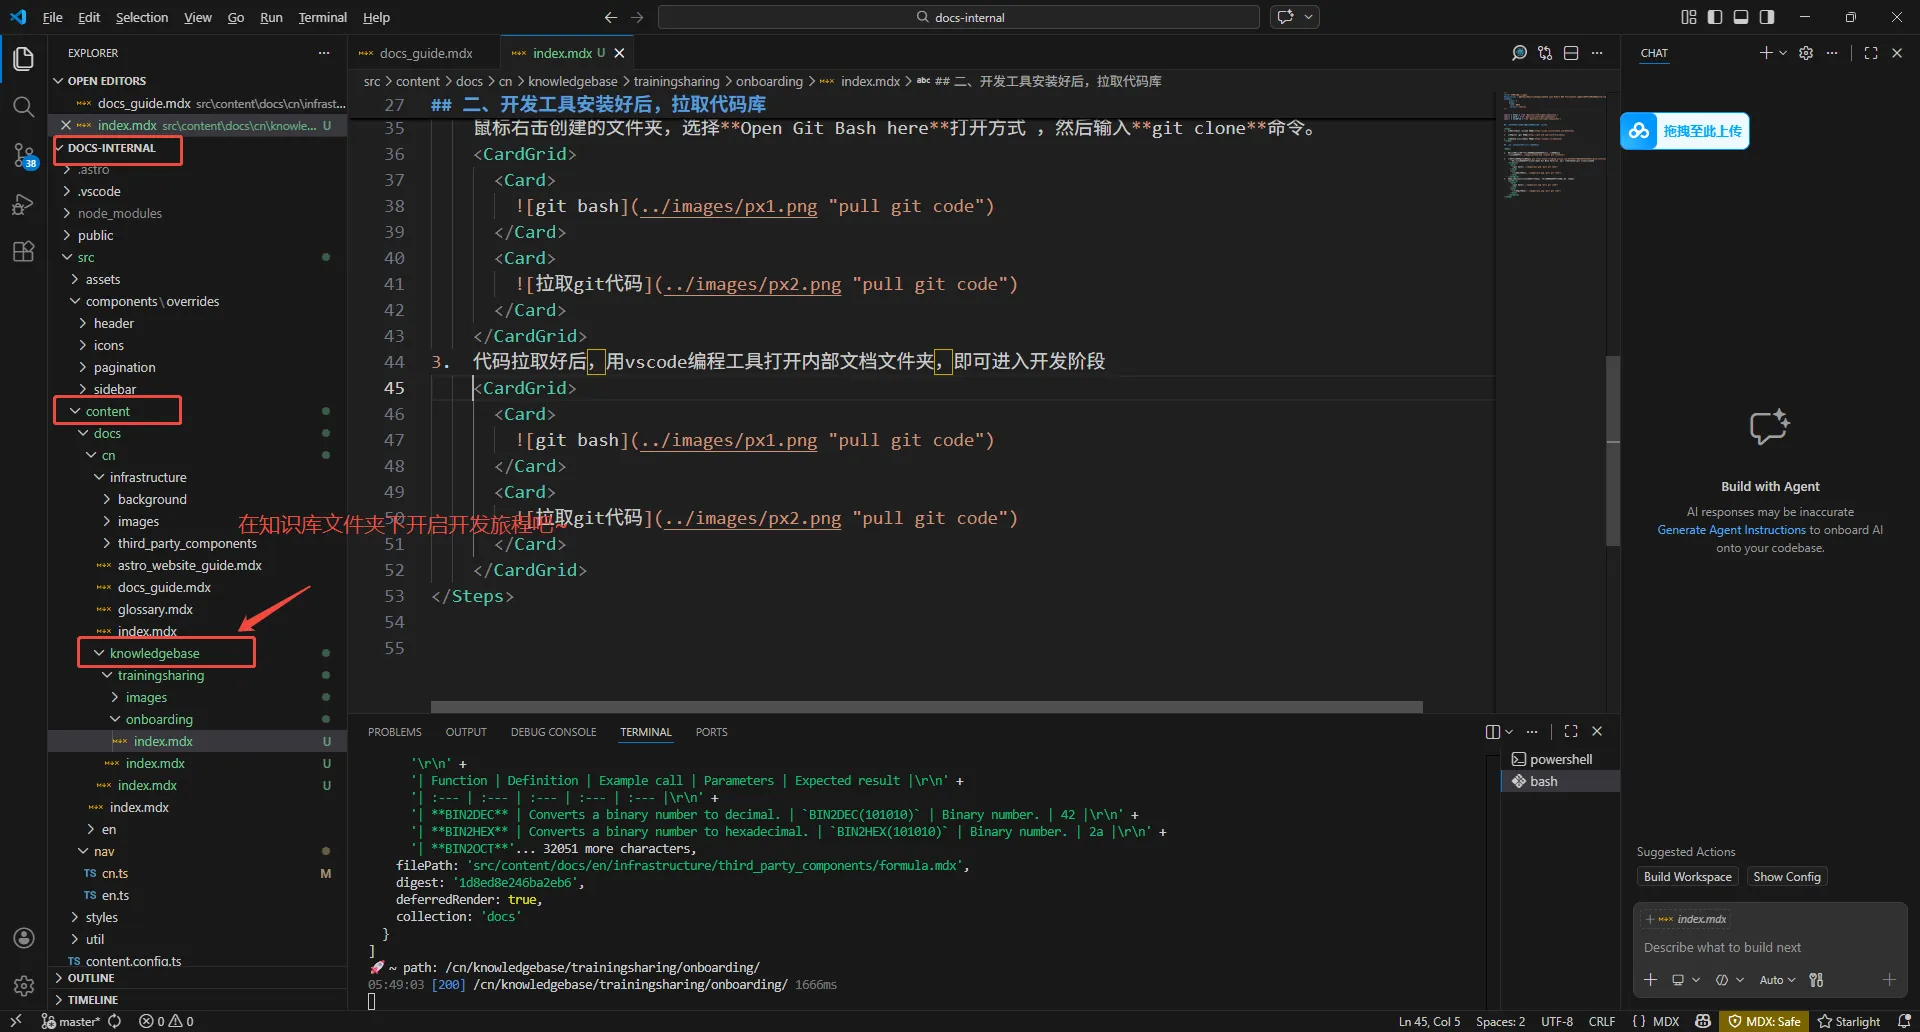Click the MDX: Safe status bar item
This screenshot has height=1032, width=1920.
click(1765, 1021)
